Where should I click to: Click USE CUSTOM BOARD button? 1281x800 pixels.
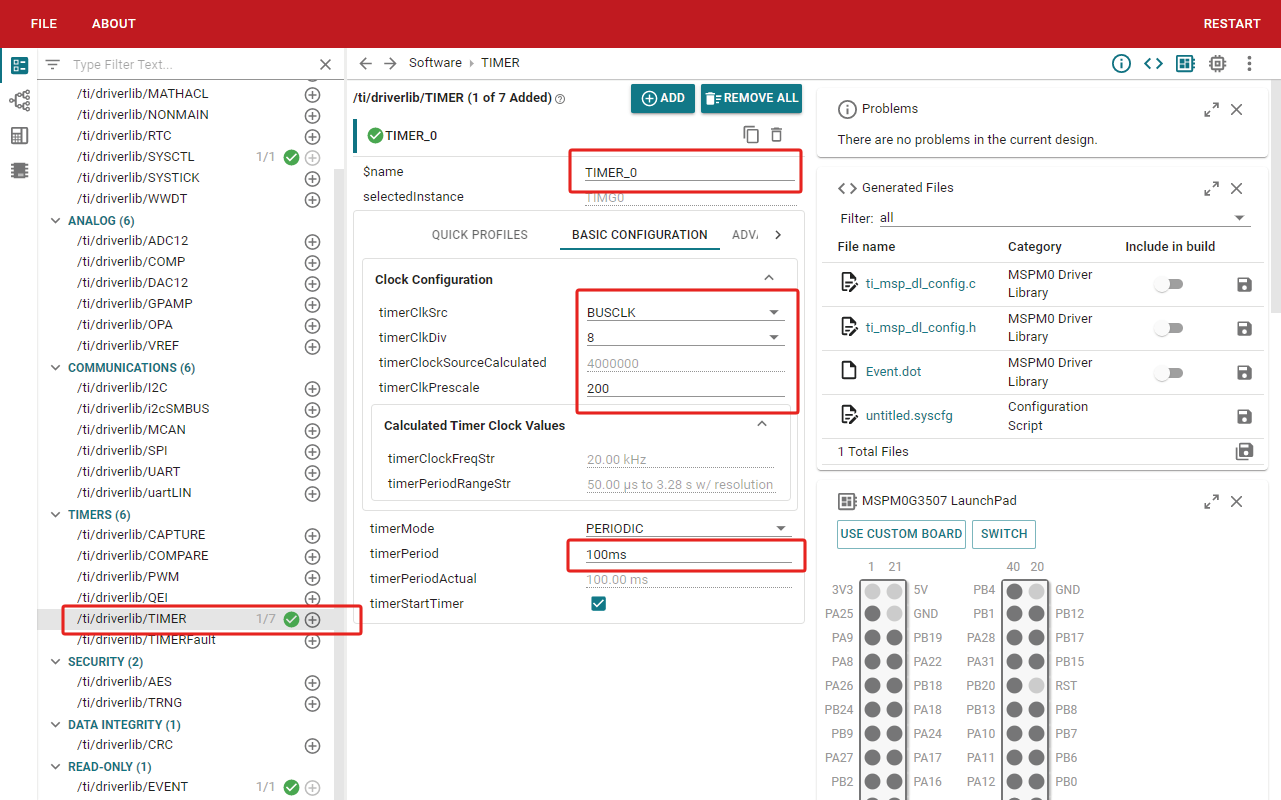(901, 534)
